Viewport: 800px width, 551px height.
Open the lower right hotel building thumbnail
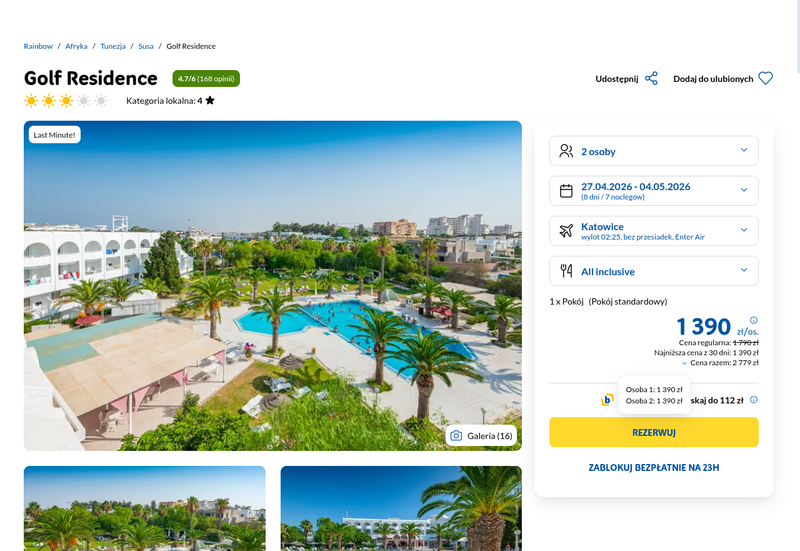(x=401, y=508)
